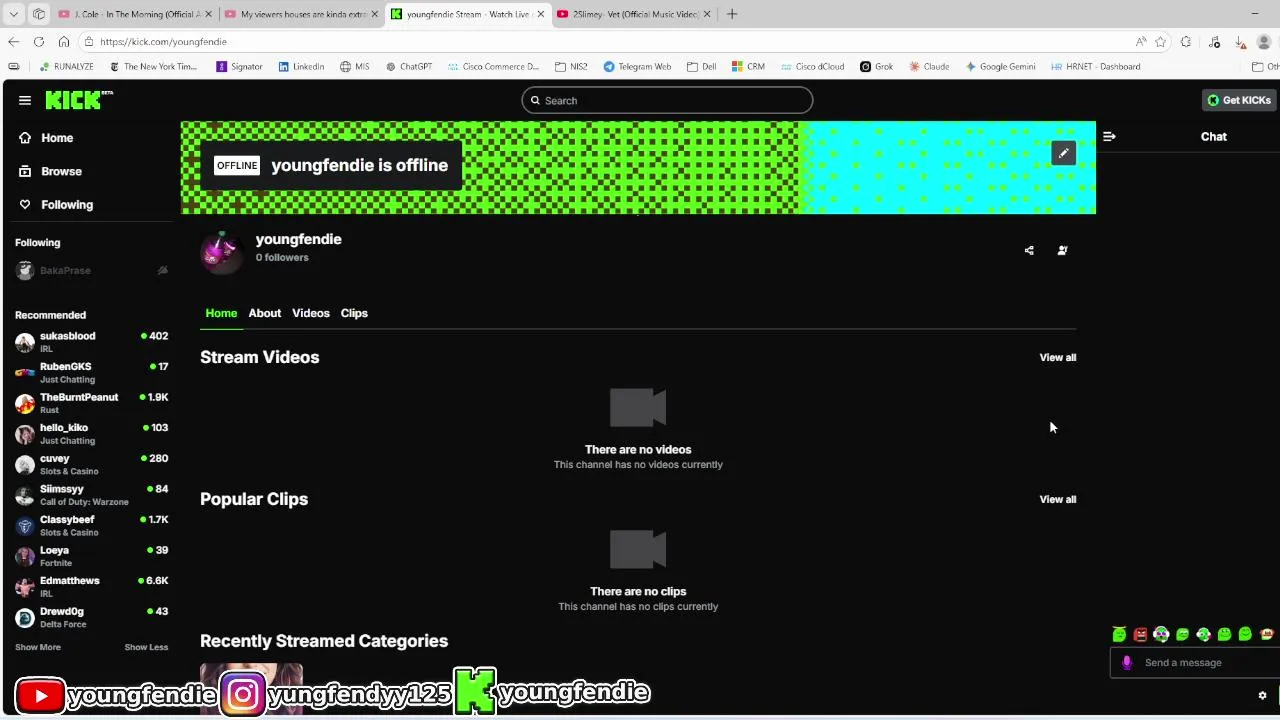Share the youngfendie channel
The width and height of the screenshot is (1280, 720).
point(1029,250)
